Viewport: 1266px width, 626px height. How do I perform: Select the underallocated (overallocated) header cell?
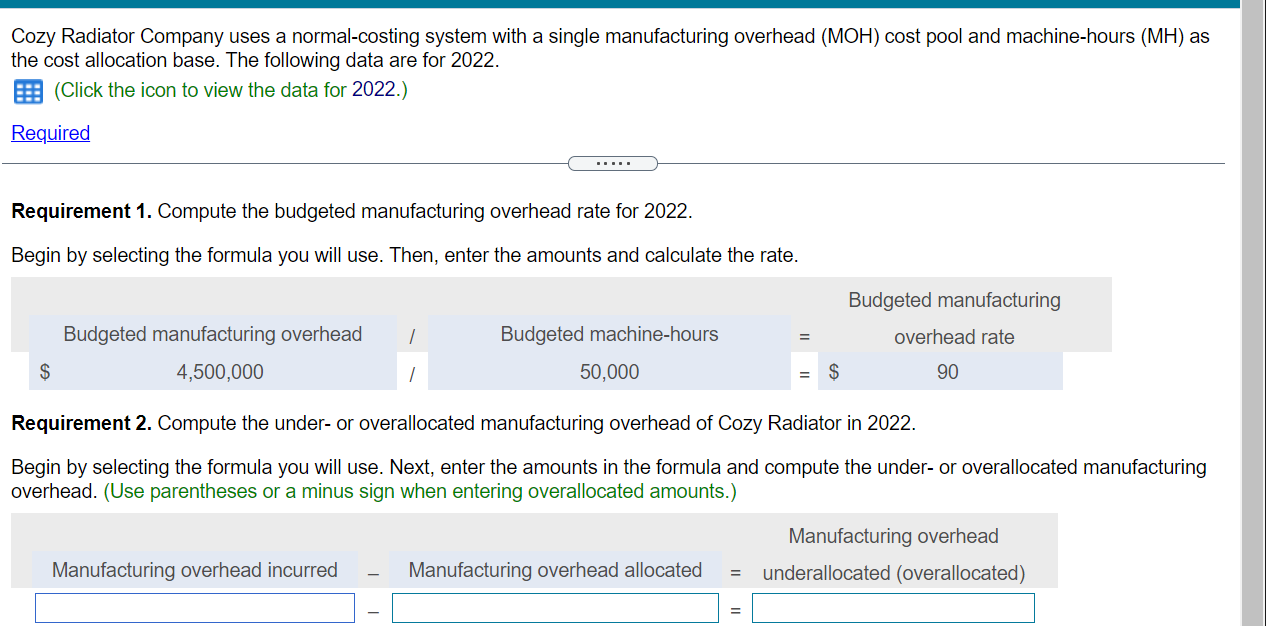[x=892, y=555]
